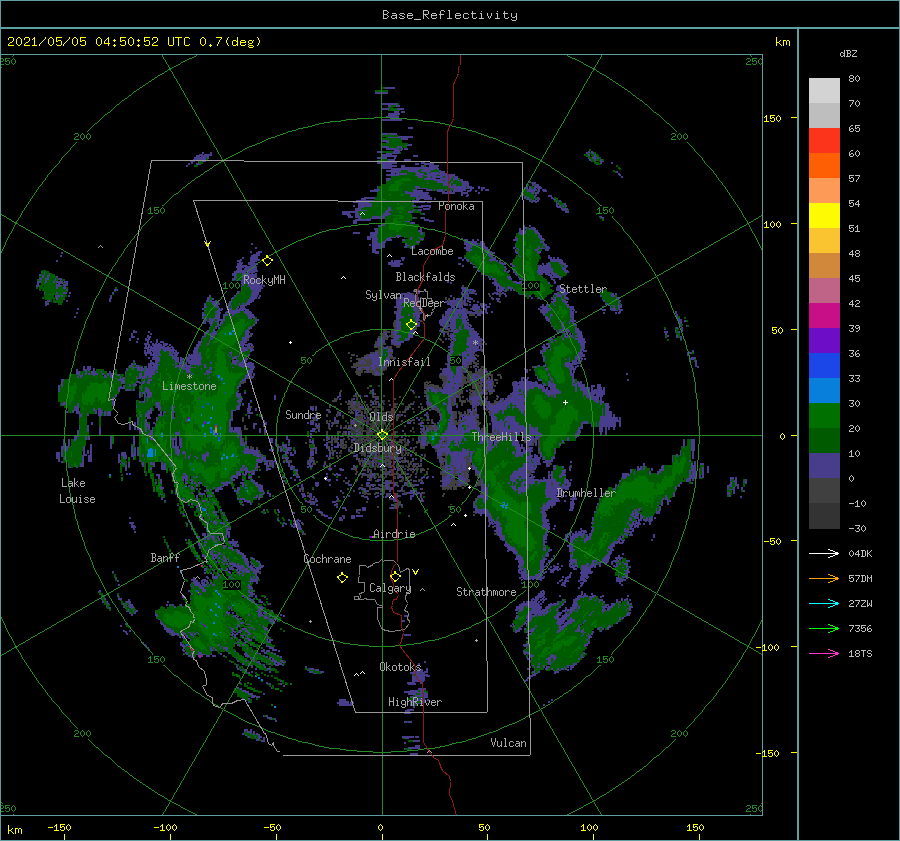Click the Vulcan label
900x841 pixels.
tap(509, 743)
